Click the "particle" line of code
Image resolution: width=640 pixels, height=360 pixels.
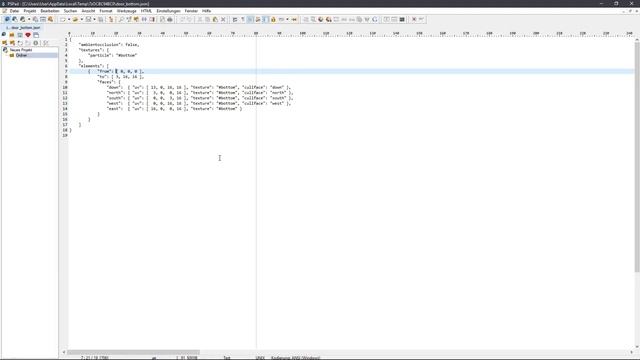pyautogui.click(x=113, y=55)
